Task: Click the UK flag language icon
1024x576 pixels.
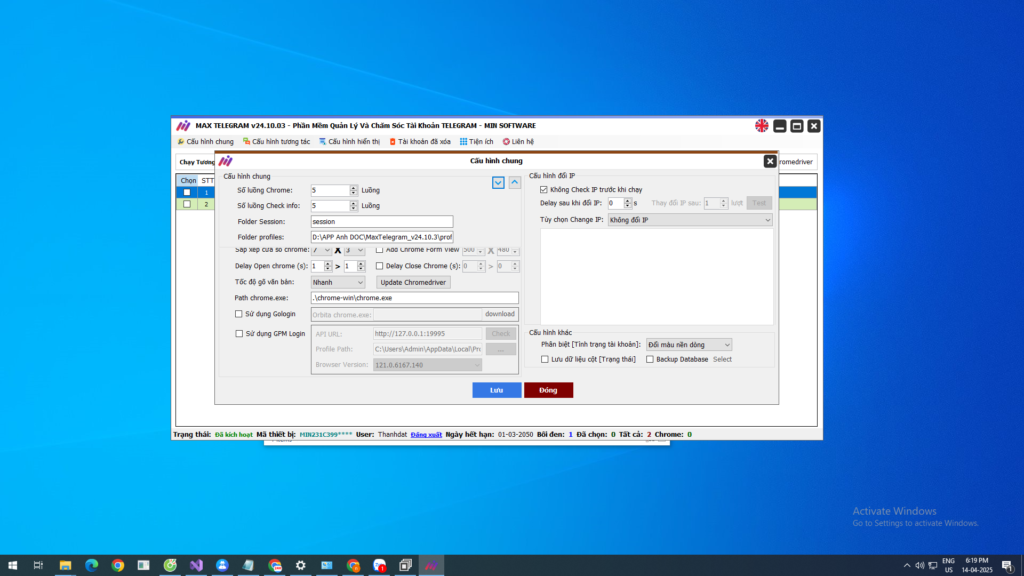Action: [x=762, y=126]
